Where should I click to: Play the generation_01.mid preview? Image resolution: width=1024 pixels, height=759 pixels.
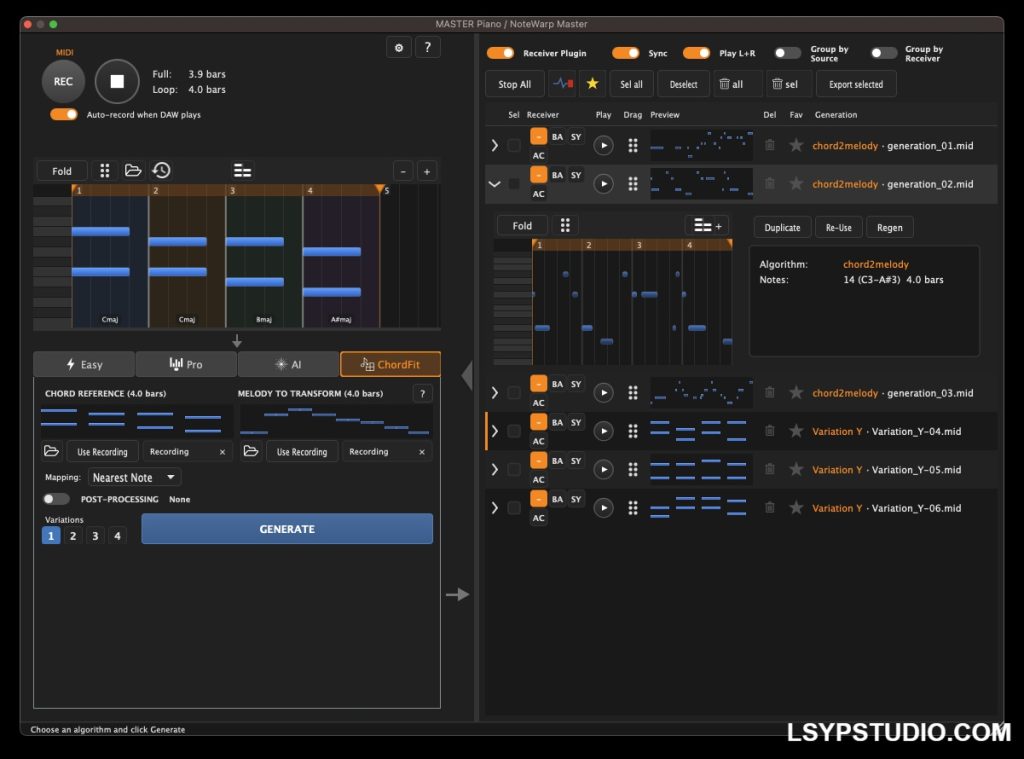(x=603, y=146)
